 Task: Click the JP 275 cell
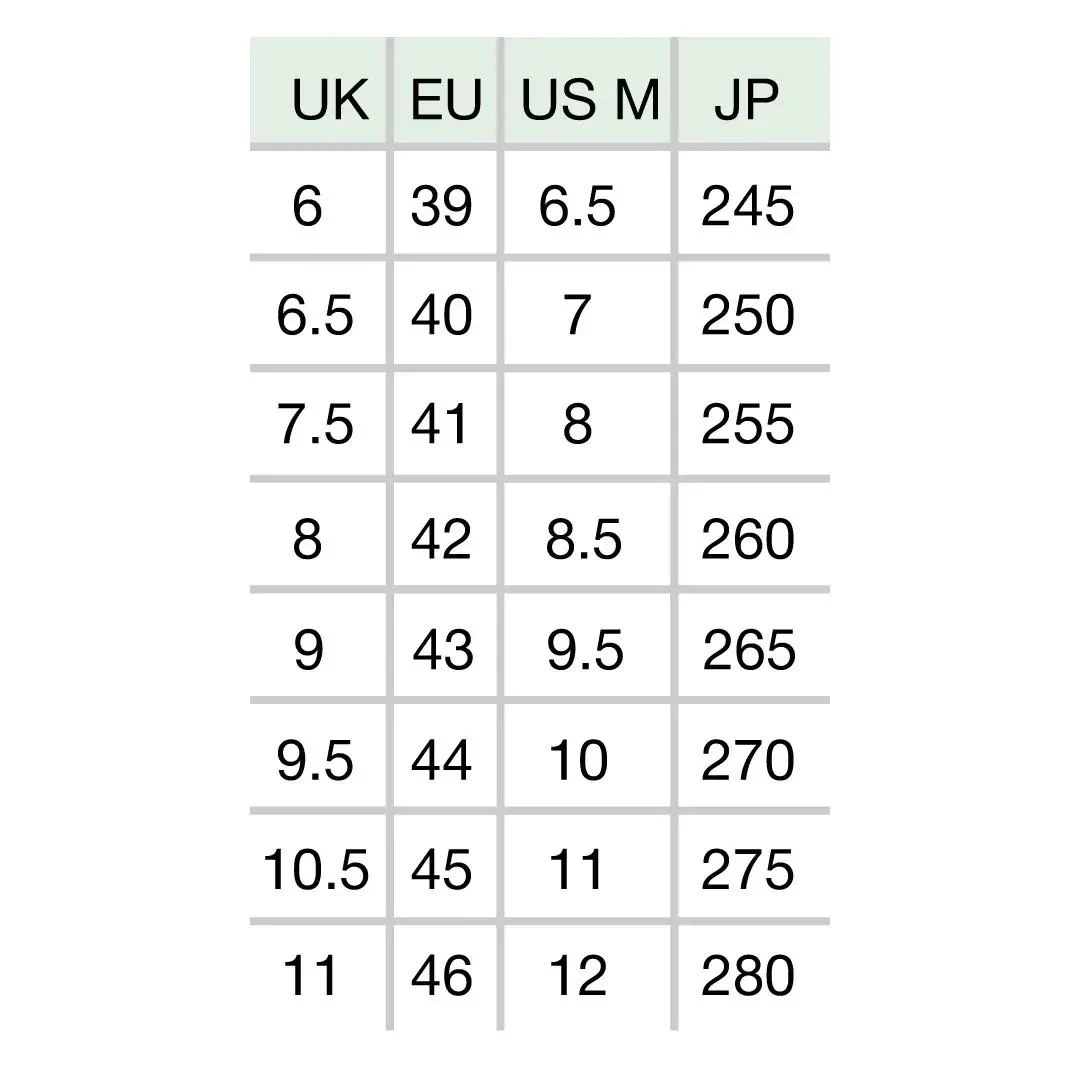747,870
